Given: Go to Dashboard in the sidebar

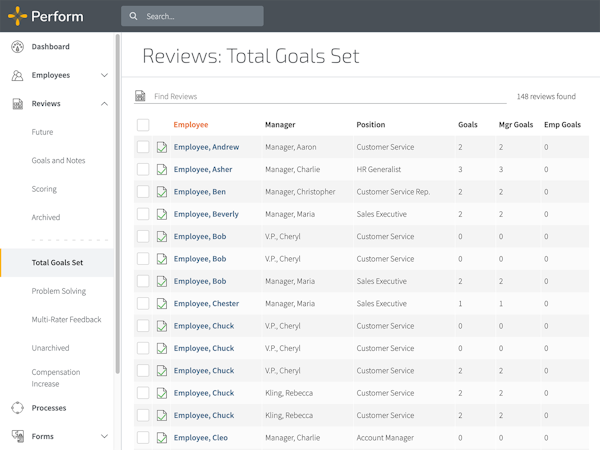Looking at the screenshot, I should point(51,47).
